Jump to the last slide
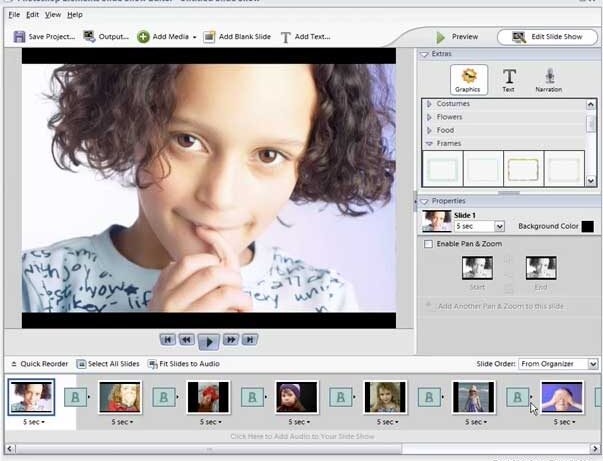Screen dimensions: 603x461 [250, 340]
